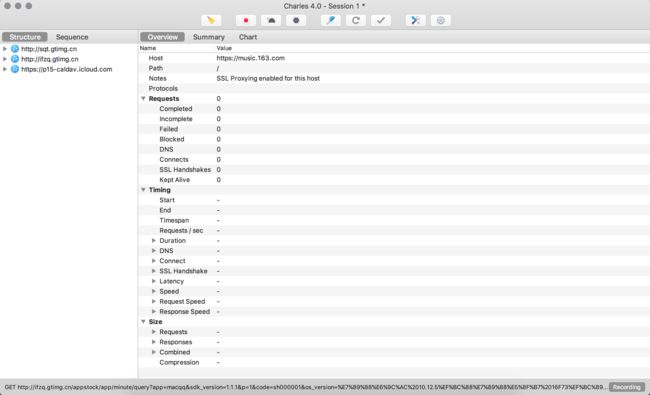The height and width of the screenshot is (395, 650).
Task: Expand the p15-caldav.icloud.com host node
Action: pos(5,69)
